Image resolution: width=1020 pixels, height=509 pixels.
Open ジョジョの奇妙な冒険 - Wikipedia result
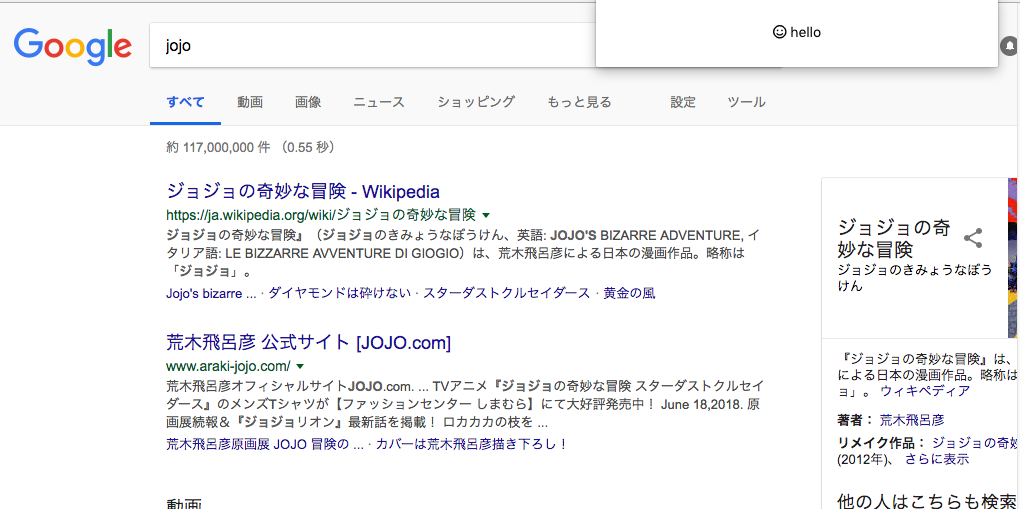tap(302, 191)
